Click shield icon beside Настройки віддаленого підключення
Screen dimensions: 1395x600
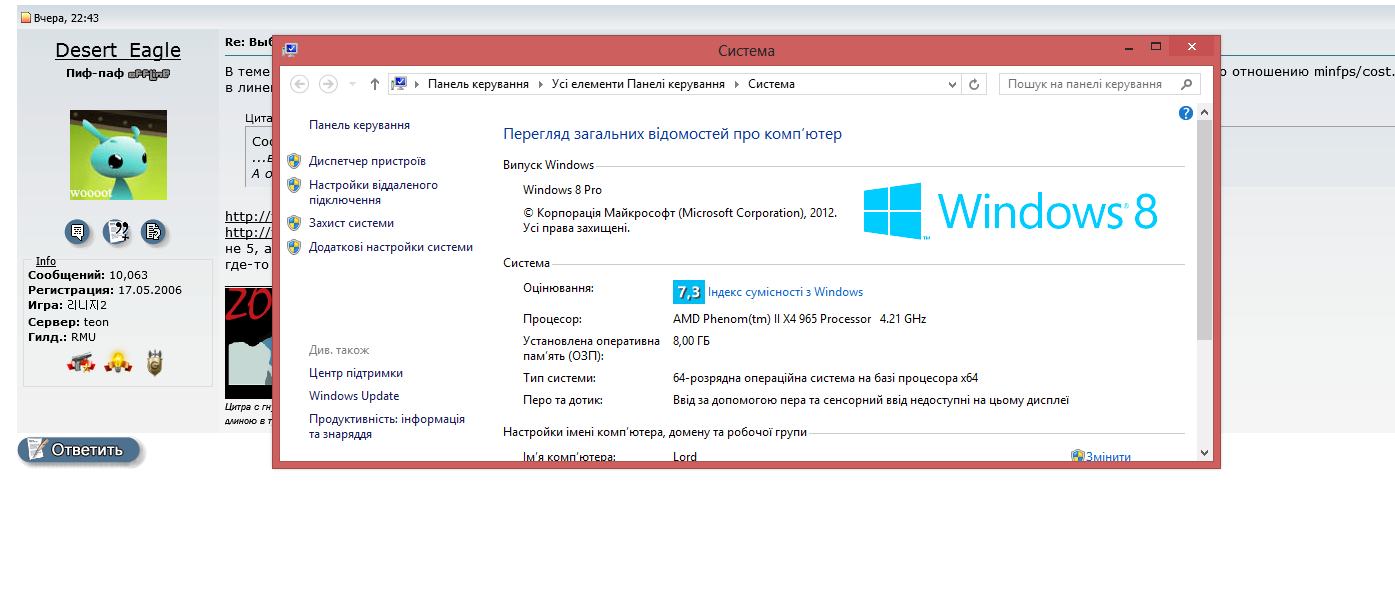tap(294, 185)
